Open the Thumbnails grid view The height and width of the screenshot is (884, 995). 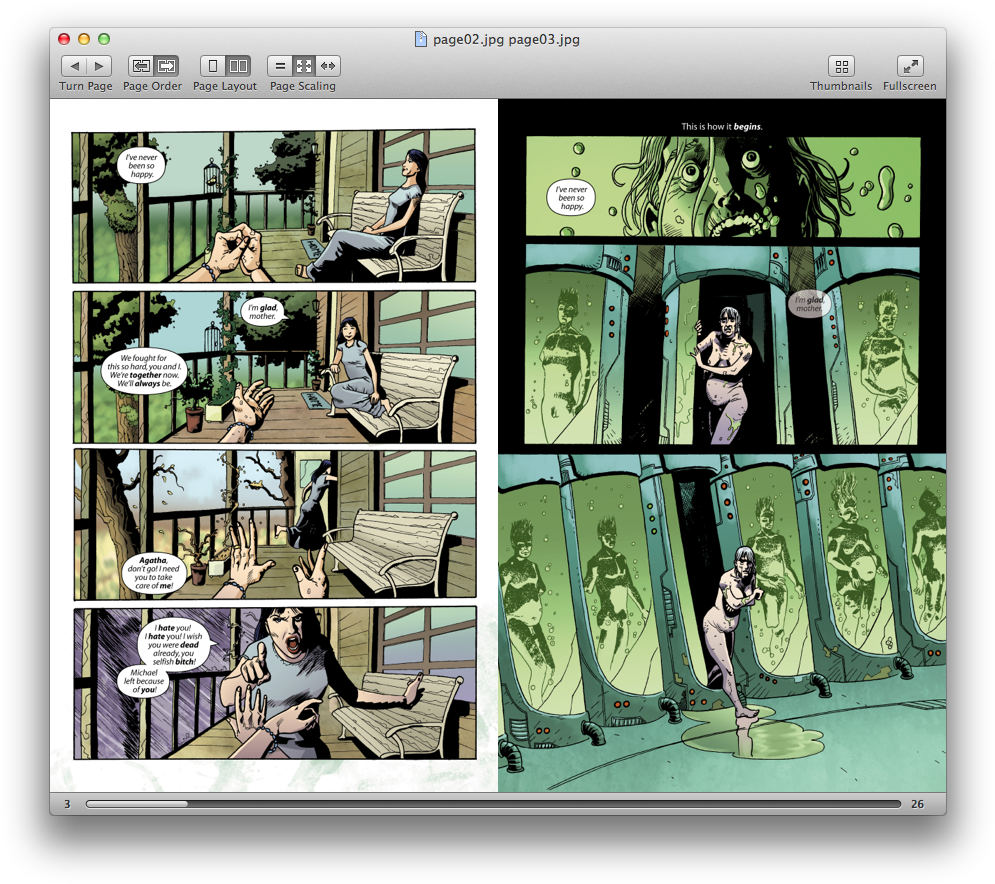841,66
